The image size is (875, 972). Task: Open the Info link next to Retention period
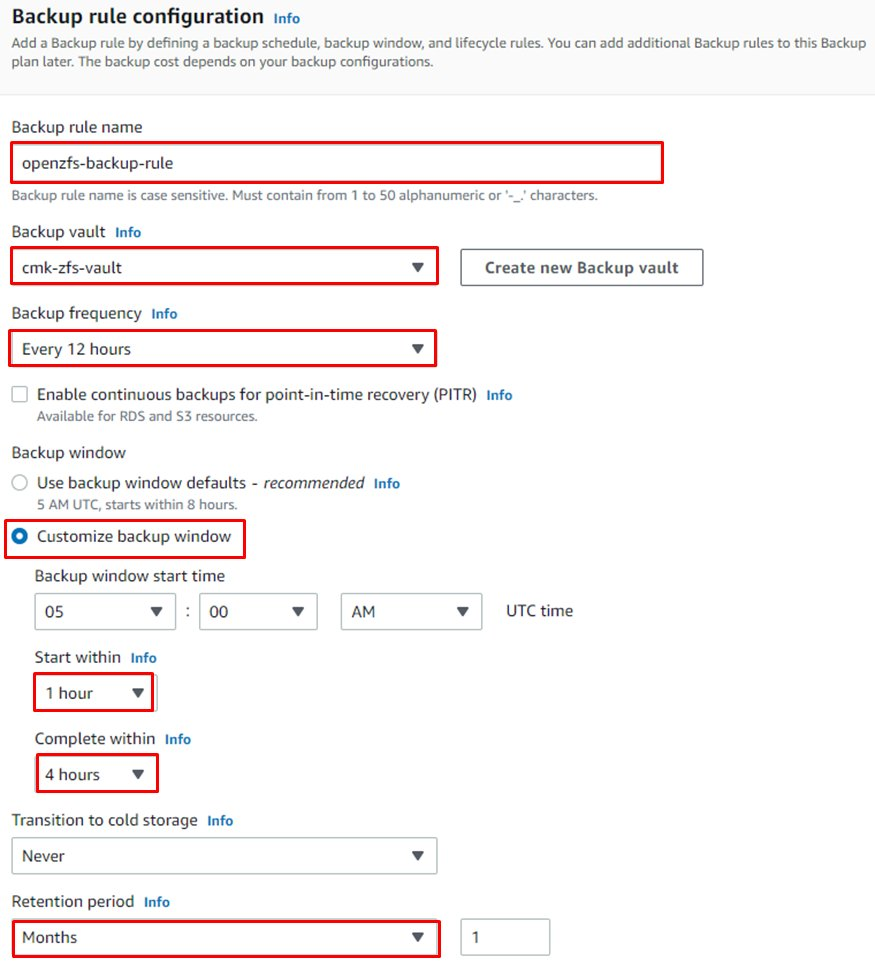click(x=156, y=902)
